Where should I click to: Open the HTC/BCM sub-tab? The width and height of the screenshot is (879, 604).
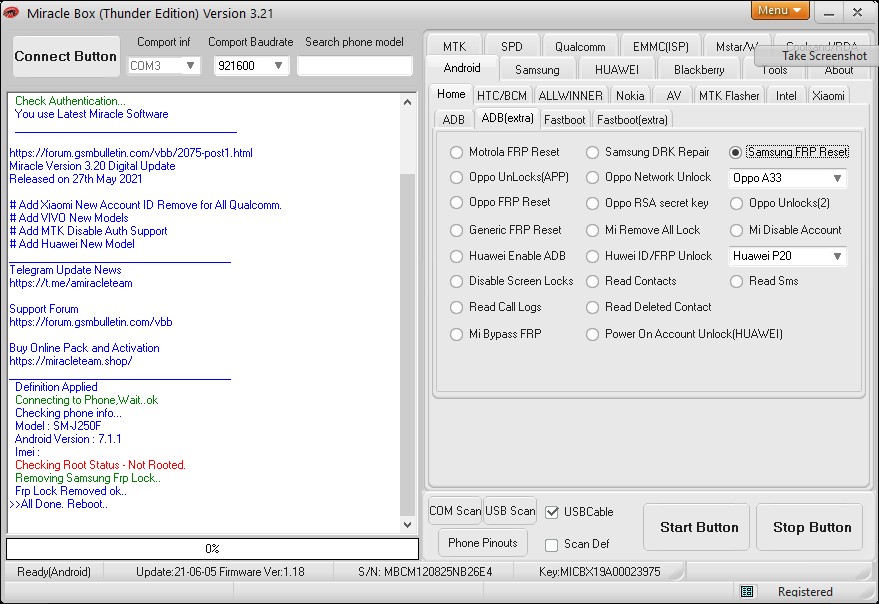pos(502,95)
